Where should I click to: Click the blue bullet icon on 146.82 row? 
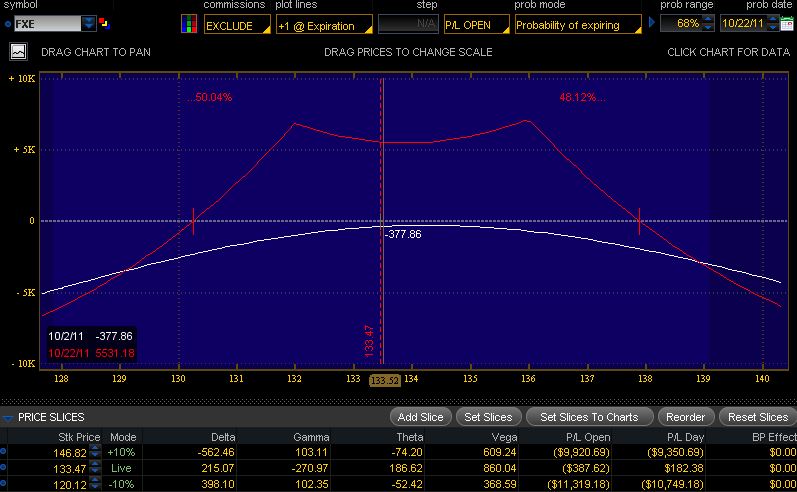coord(4,451)
